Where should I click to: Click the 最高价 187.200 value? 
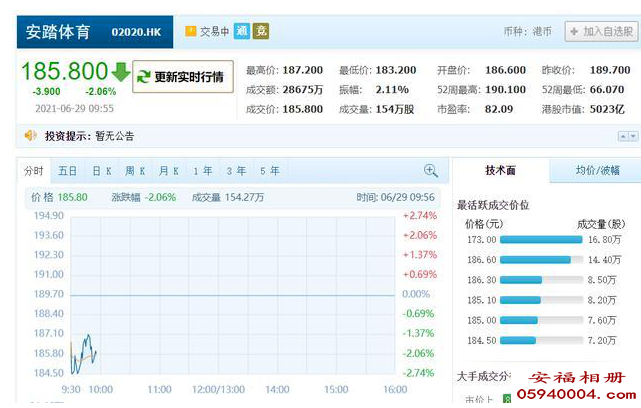(303, 70)
